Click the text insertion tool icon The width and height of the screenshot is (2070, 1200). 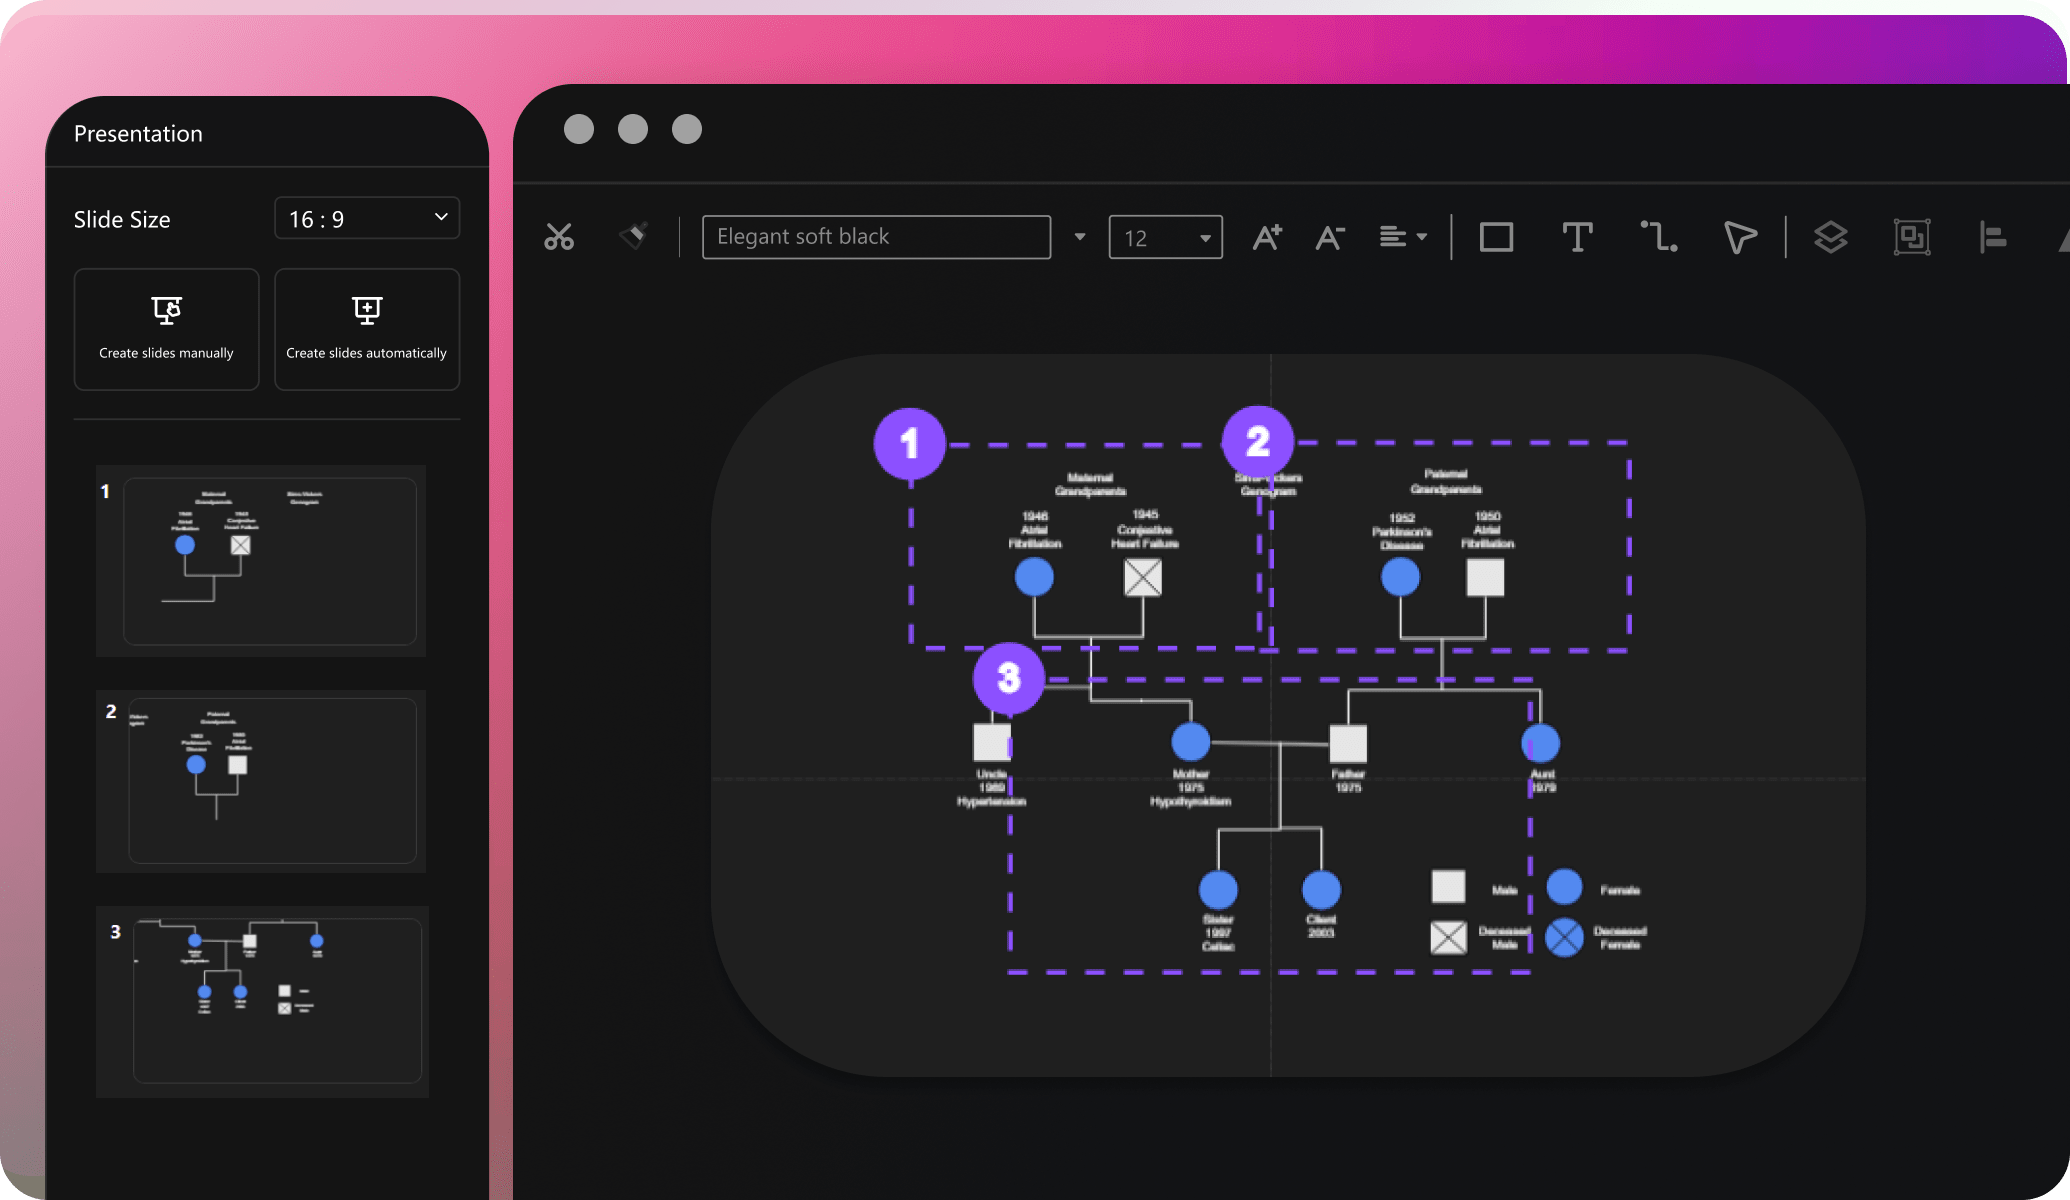coord(1577,236)
